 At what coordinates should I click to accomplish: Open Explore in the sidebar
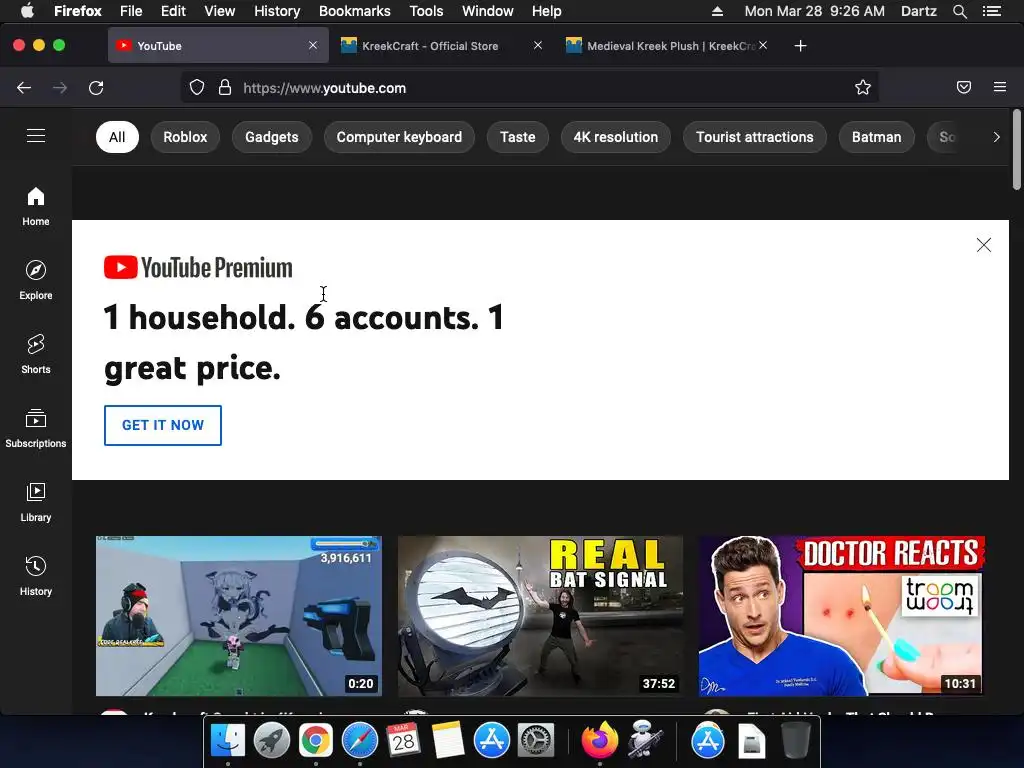(x=36, y=280)
